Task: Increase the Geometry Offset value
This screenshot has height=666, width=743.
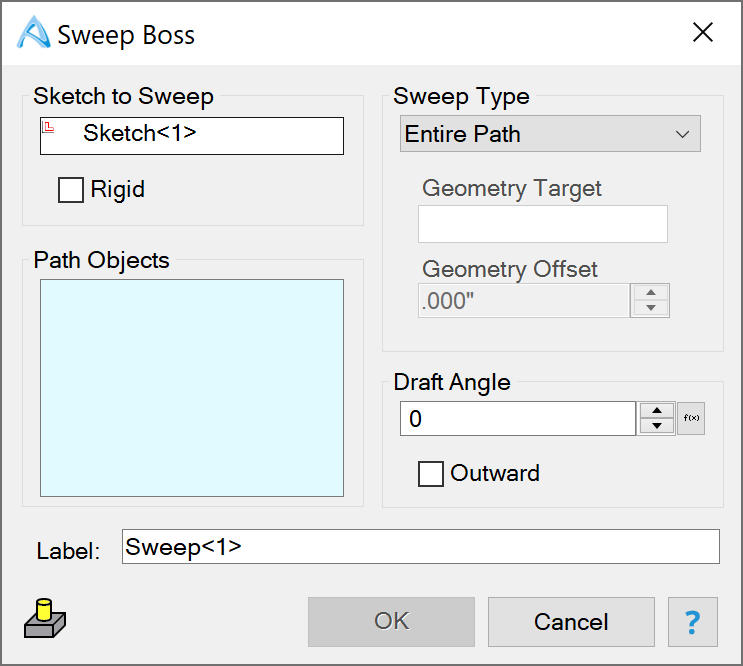Action: 651,293
